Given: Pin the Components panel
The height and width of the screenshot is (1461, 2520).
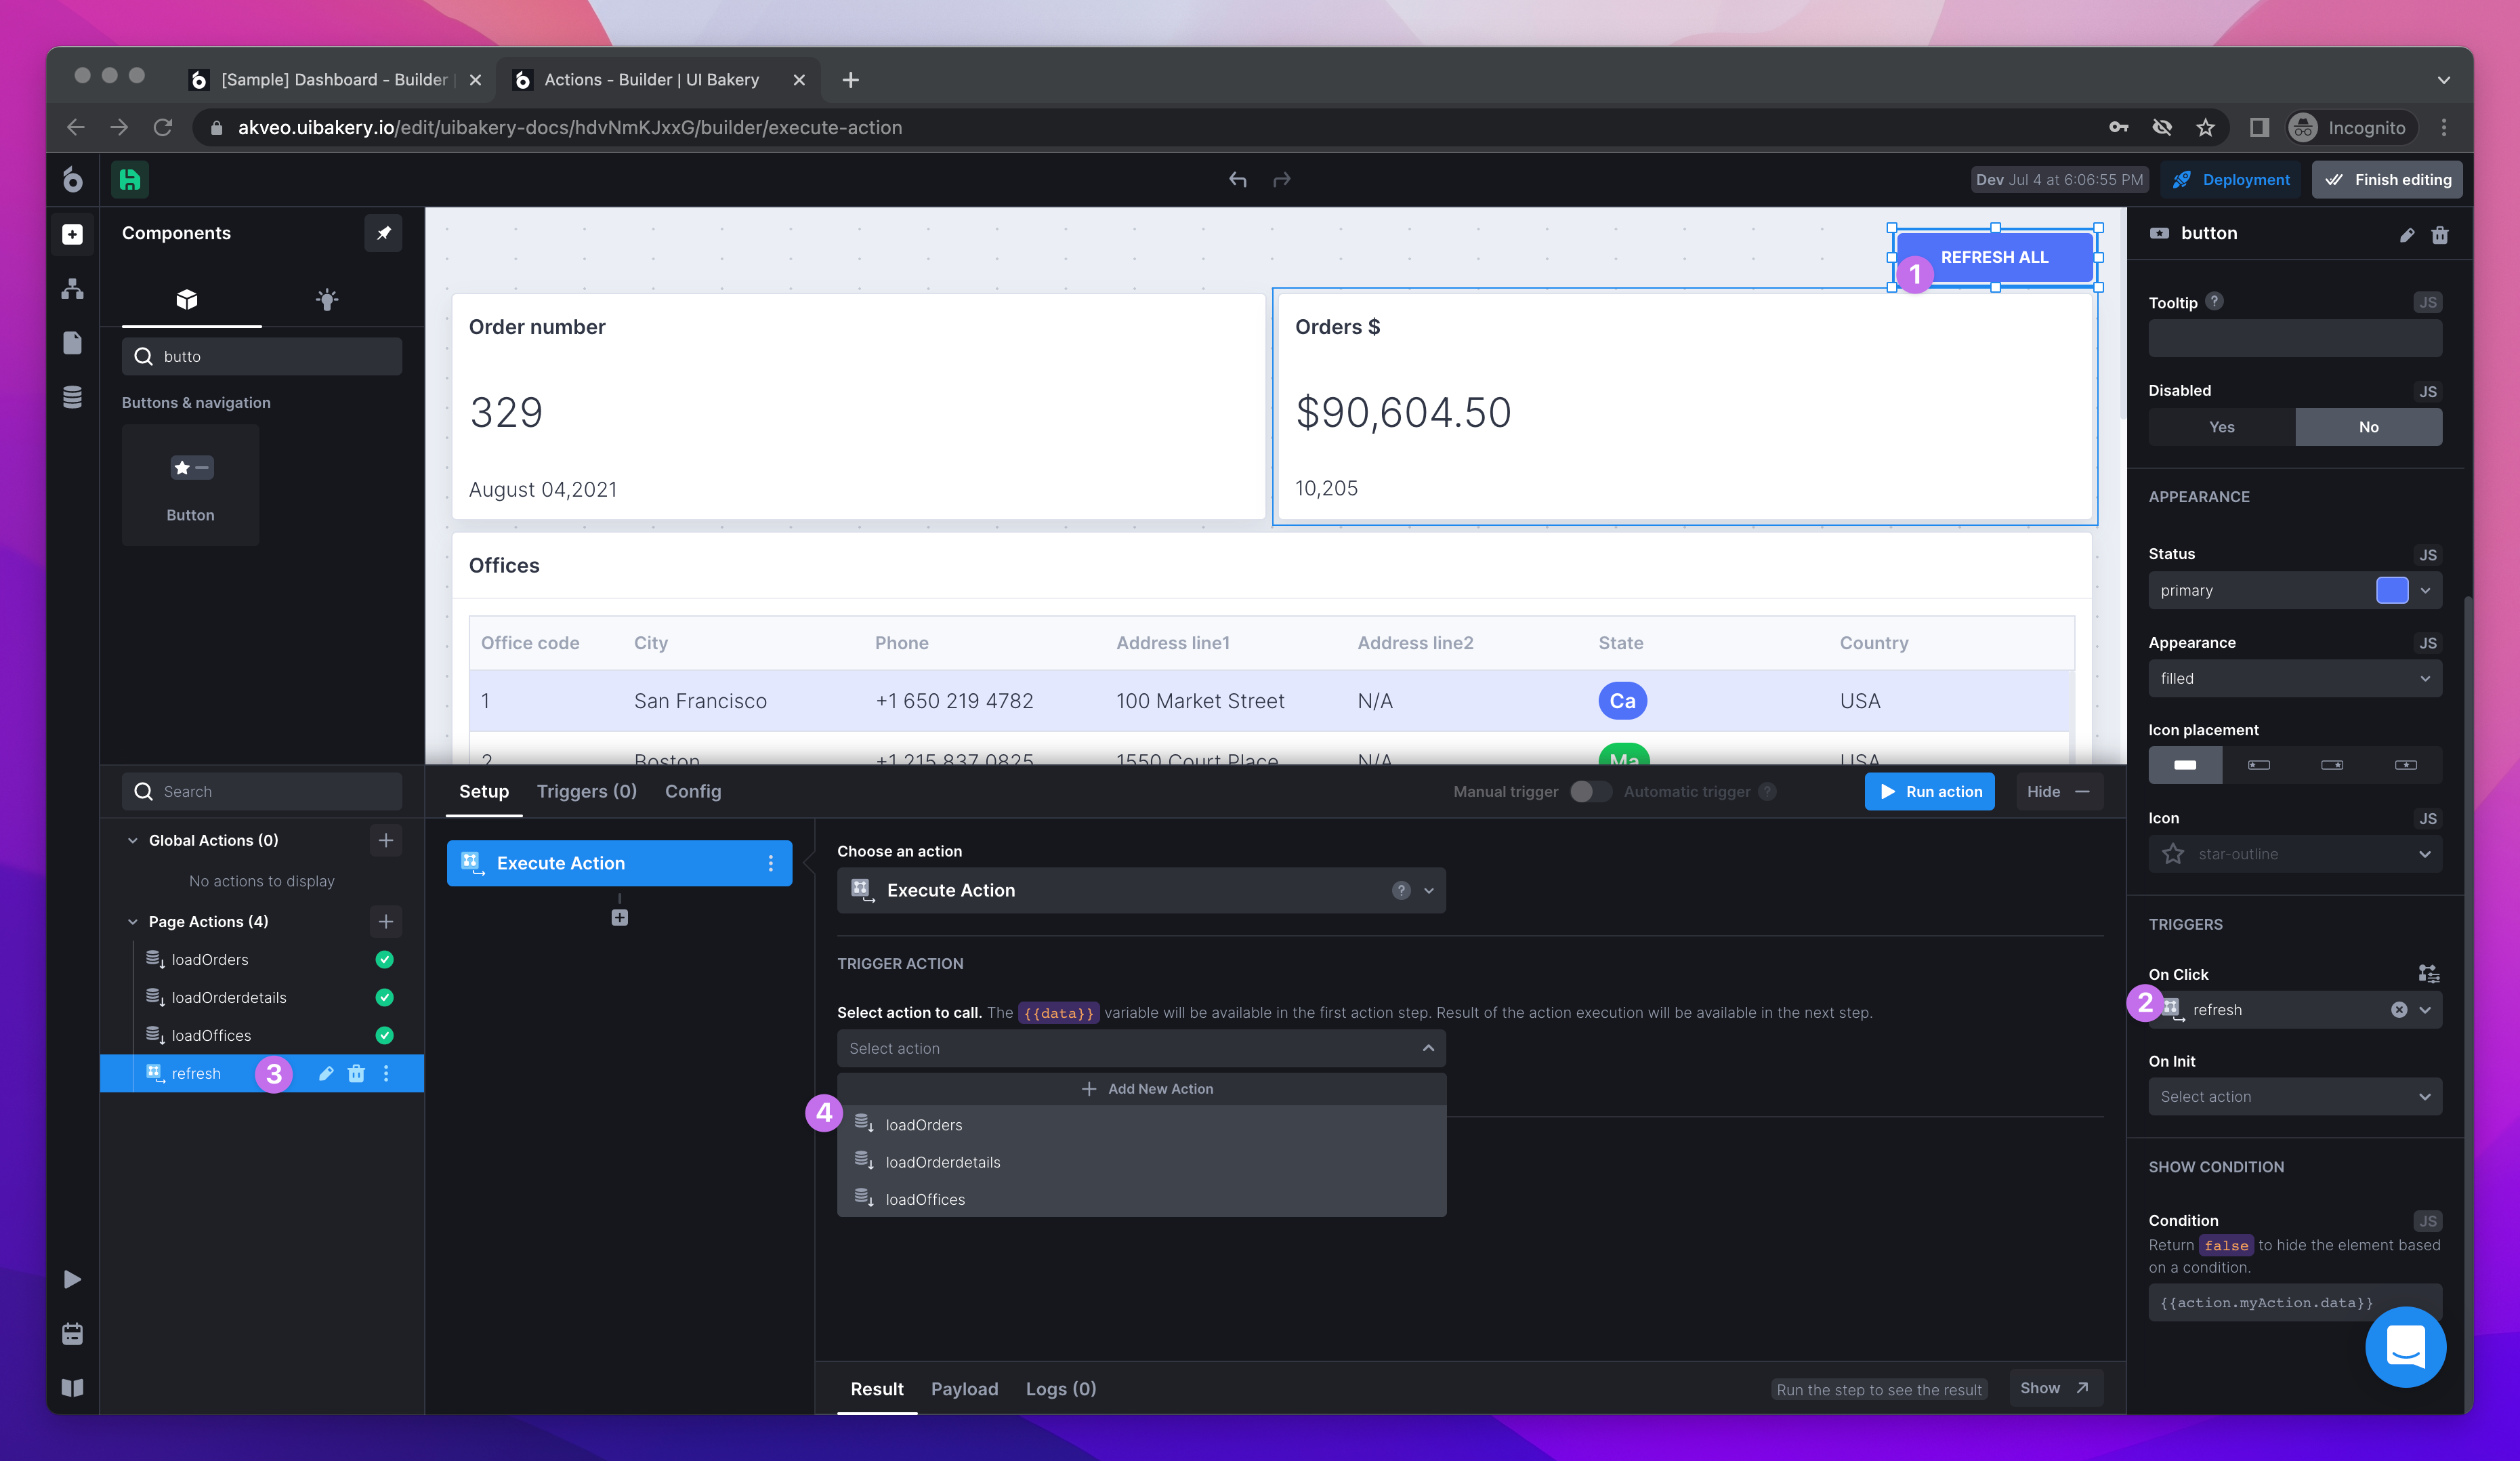Looking at the screenshot, I should pyautogui.click(x=383, y=233).
